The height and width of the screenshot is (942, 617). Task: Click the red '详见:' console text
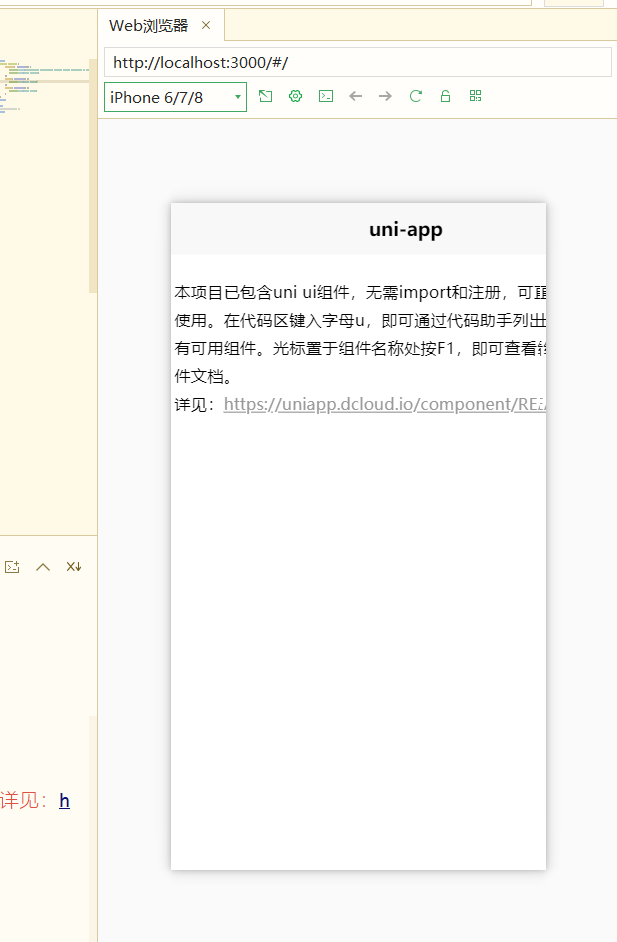click(x=25, y=801)
